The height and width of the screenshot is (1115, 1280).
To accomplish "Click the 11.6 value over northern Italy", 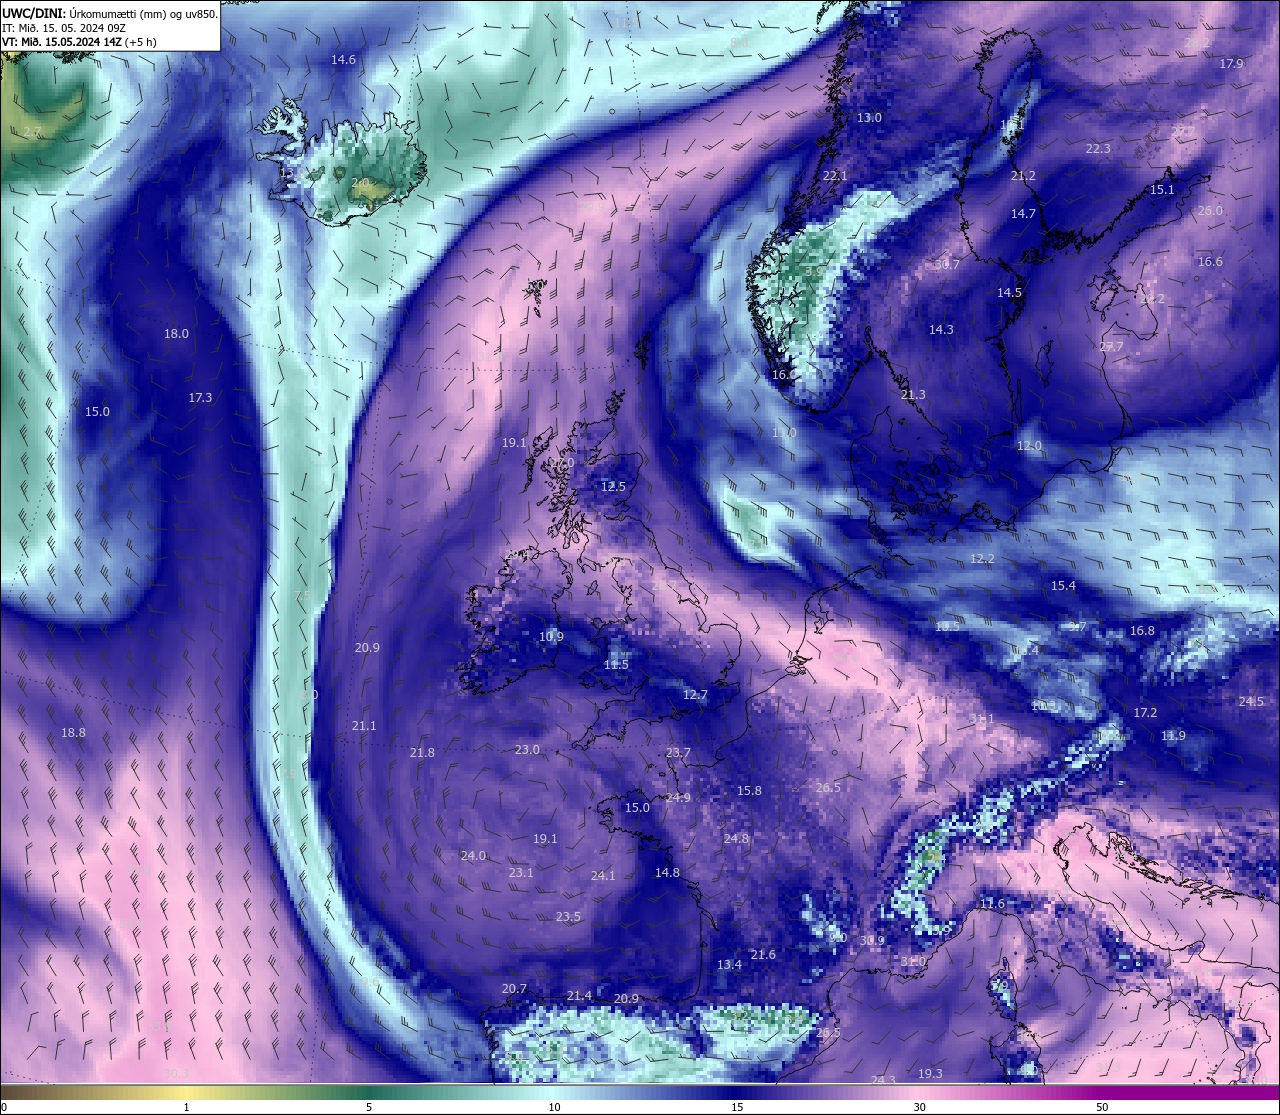I will pyautogui.click(x=992, y=904).
